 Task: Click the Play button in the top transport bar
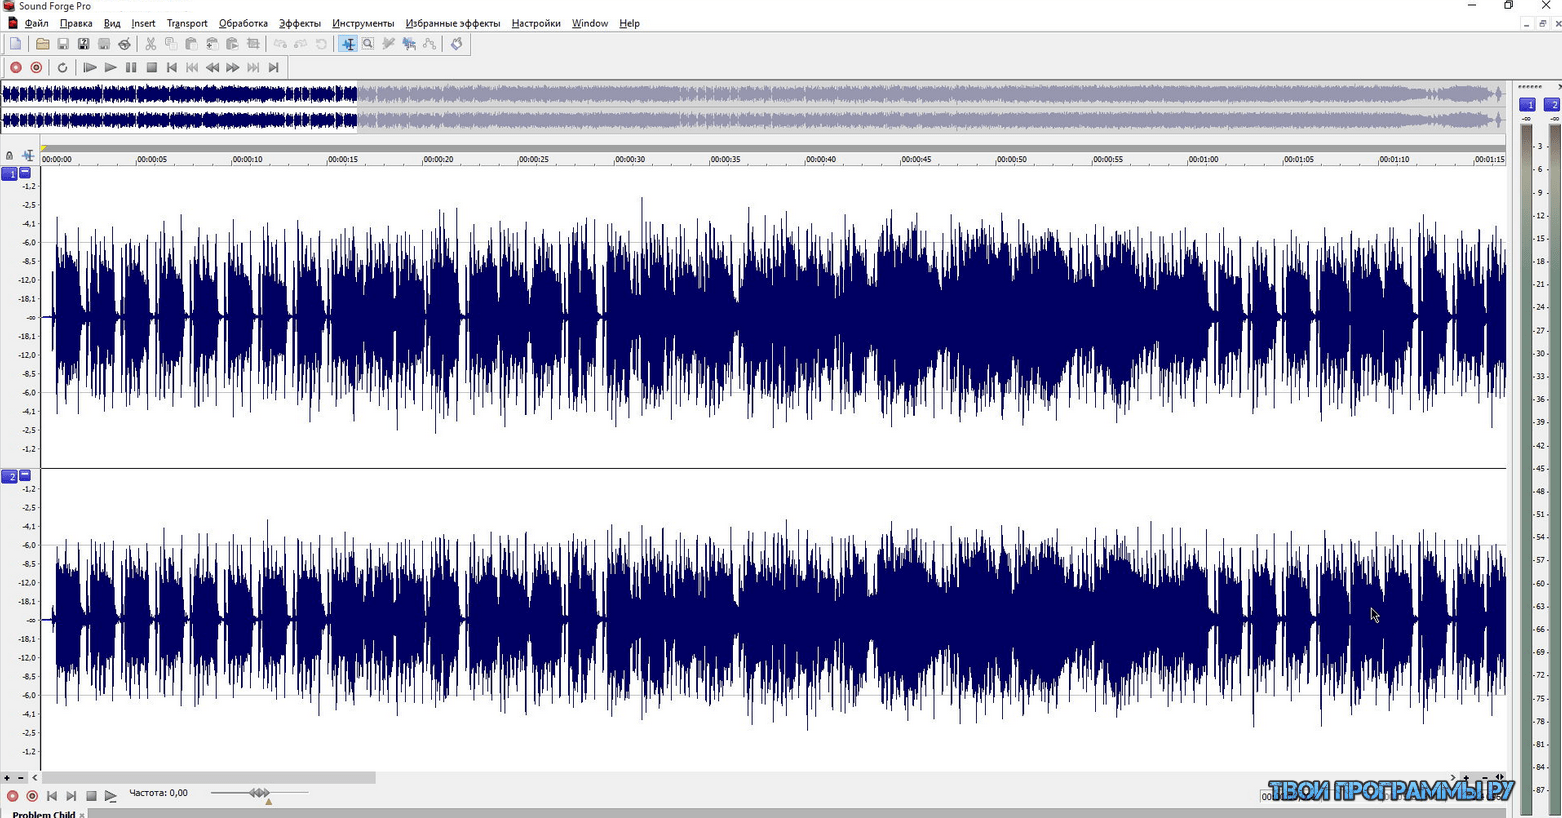(x=110, y=68)
